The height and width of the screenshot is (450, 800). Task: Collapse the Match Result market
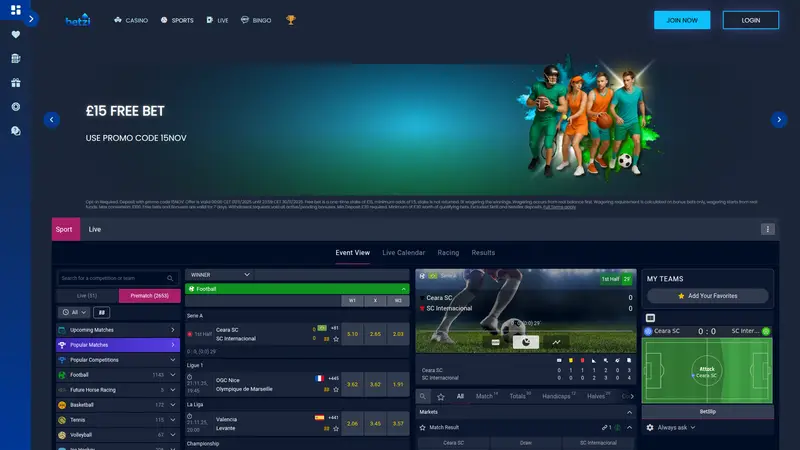[x=629, y=428]
